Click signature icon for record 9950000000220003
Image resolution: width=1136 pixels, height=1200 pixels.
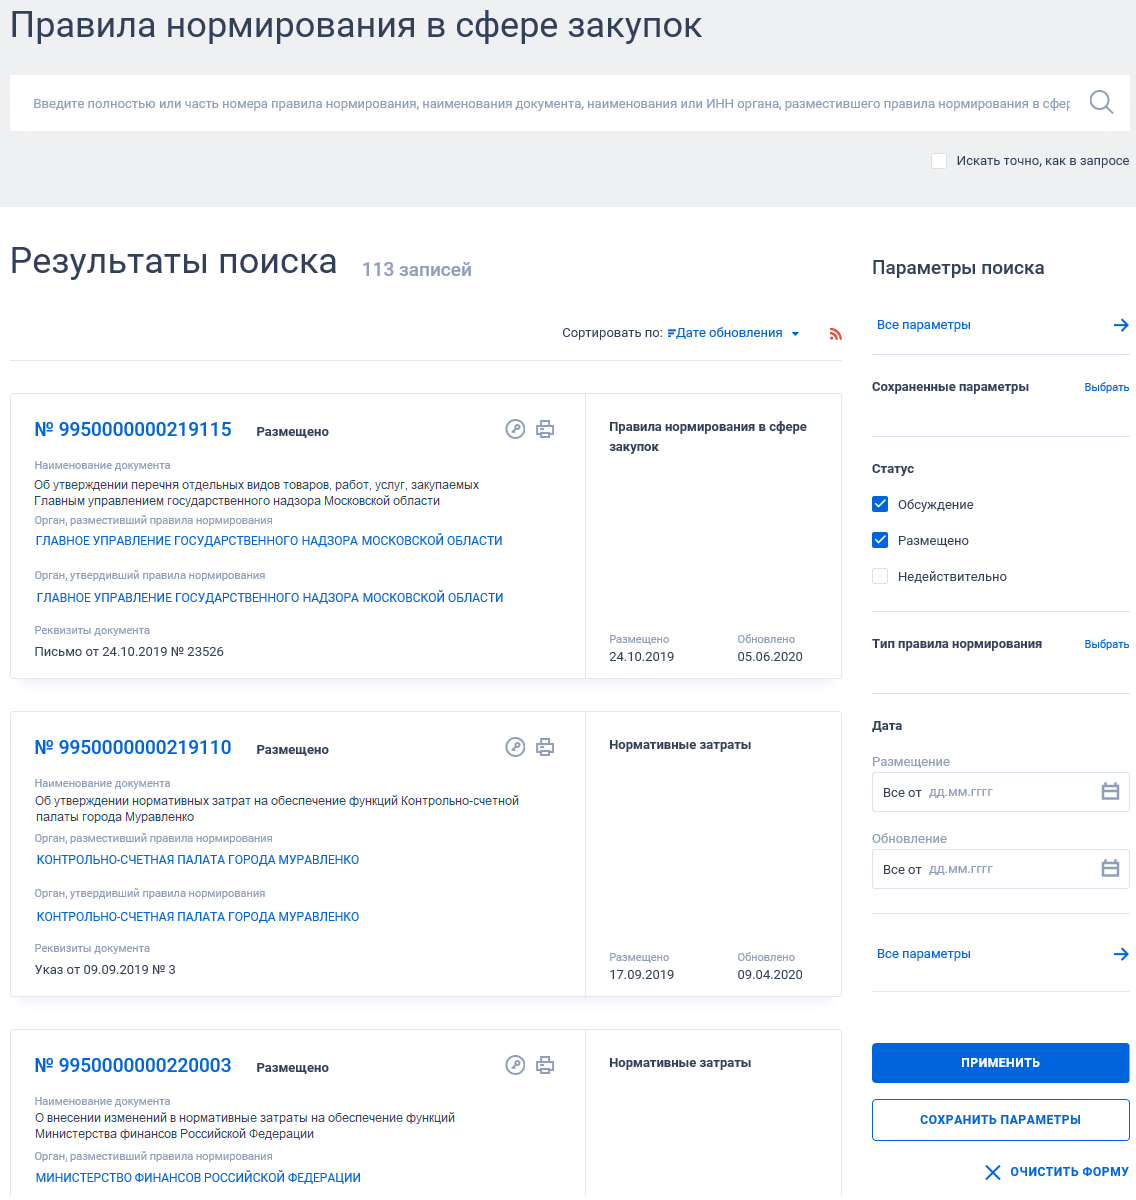click(515, 1065)
